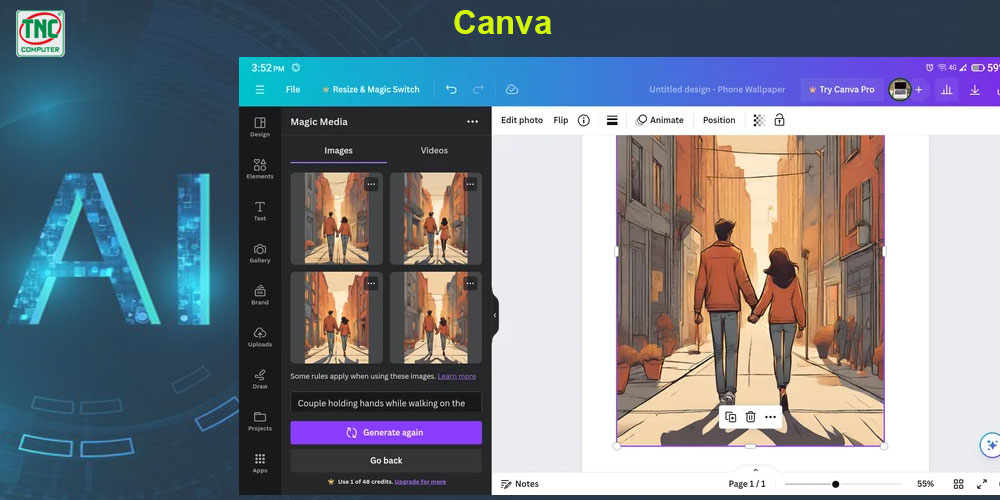Open Gallery in sidebar
This screenshot has height=500, width=1000.
260,253
